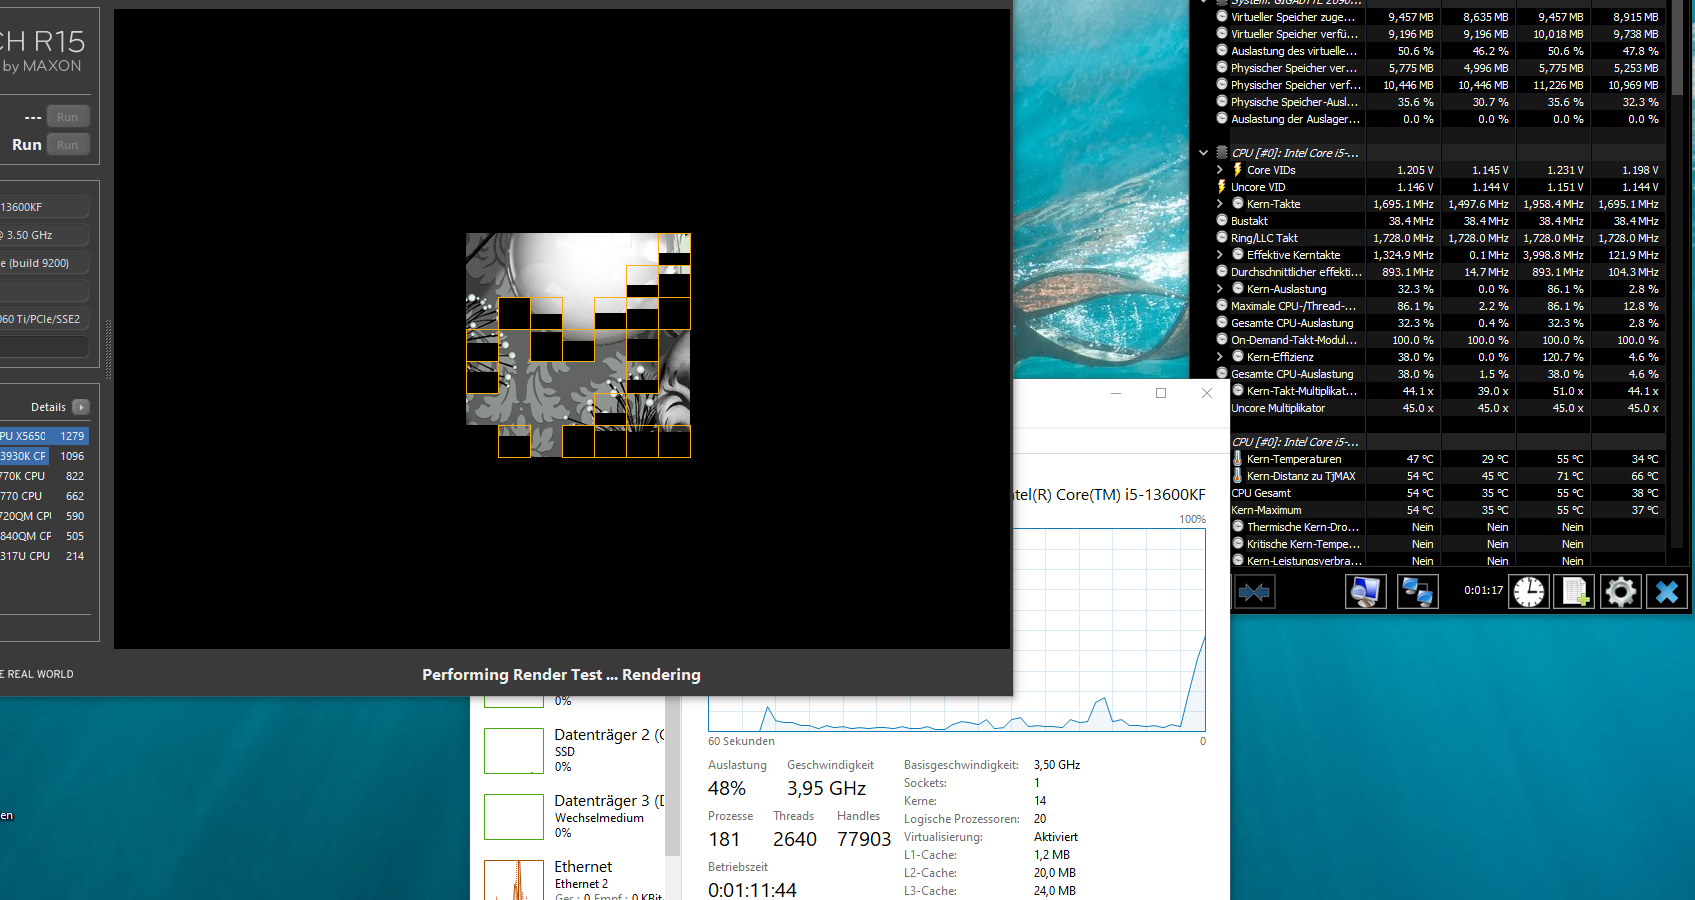Click the Datenträger 2 mini graph thumbnail

tap(514, 751)
